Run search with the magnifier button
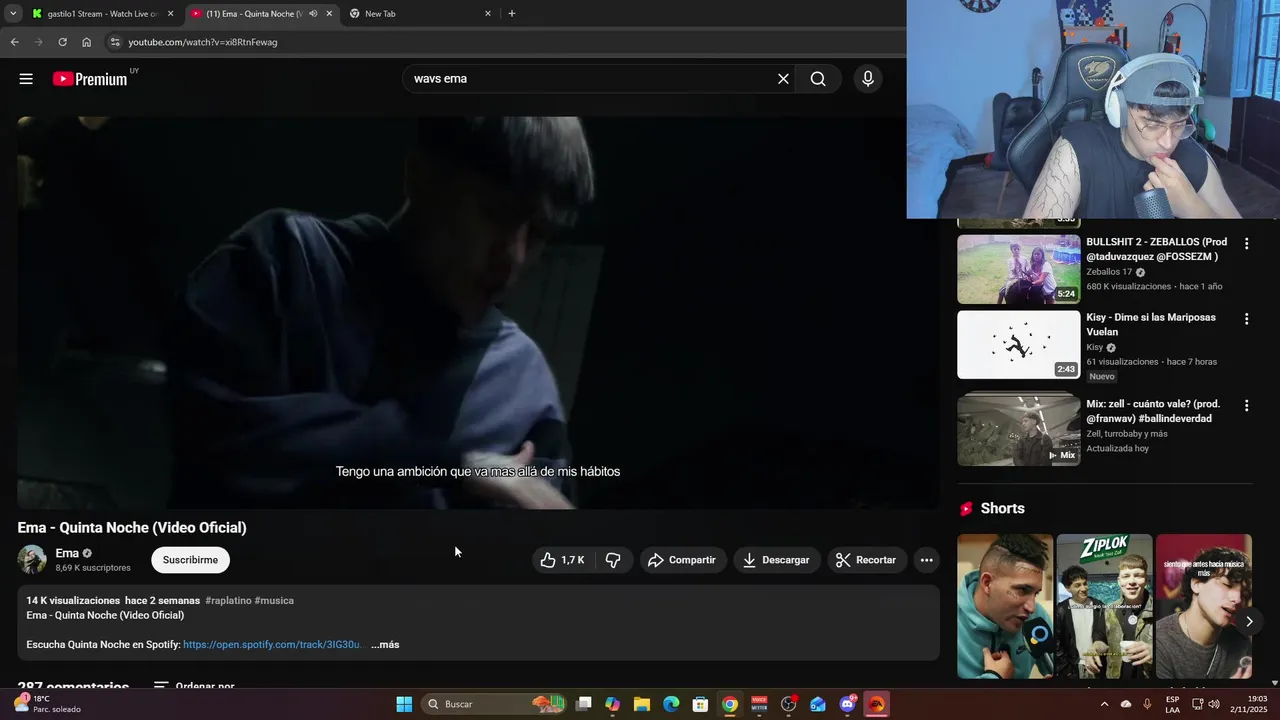Screen dimensions: 1280x720 tap(818, 79)
